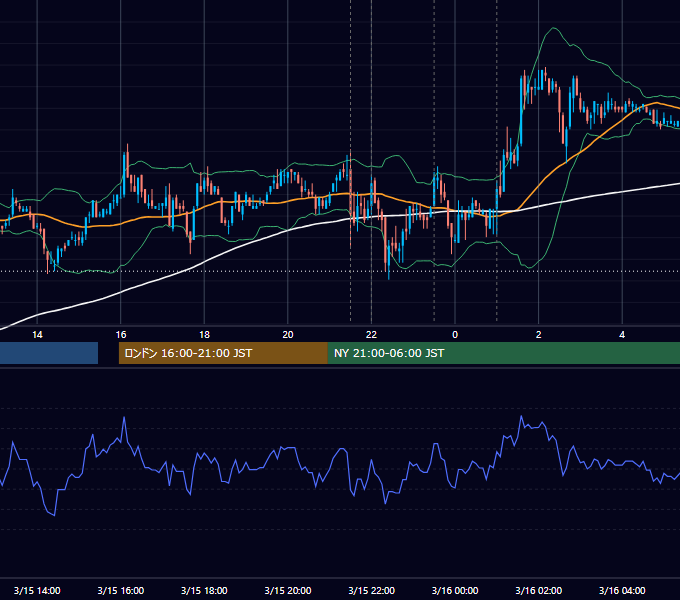Viewport: 680px width, 600px height.
Task: Click the 3/16 02:00 date label
Action: pyautogui.click(x=539, y=590)
